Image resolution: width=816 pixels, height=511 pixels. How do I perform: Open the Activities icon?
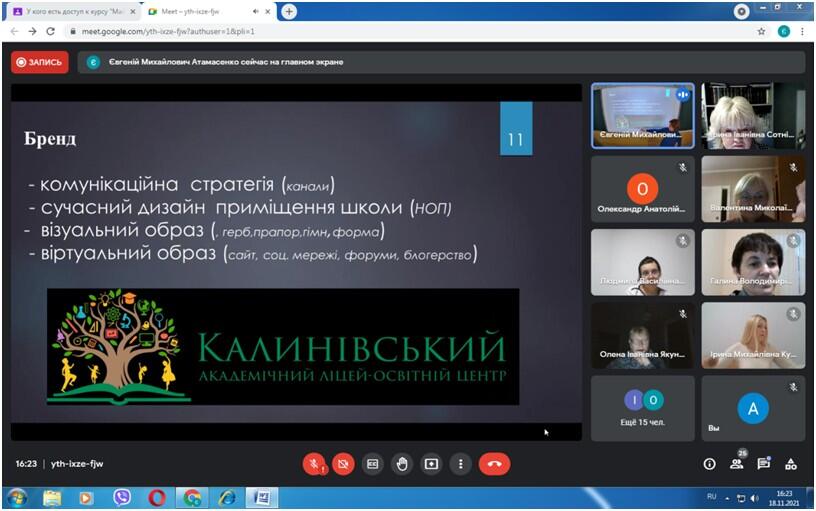click(x=790, y=464)
